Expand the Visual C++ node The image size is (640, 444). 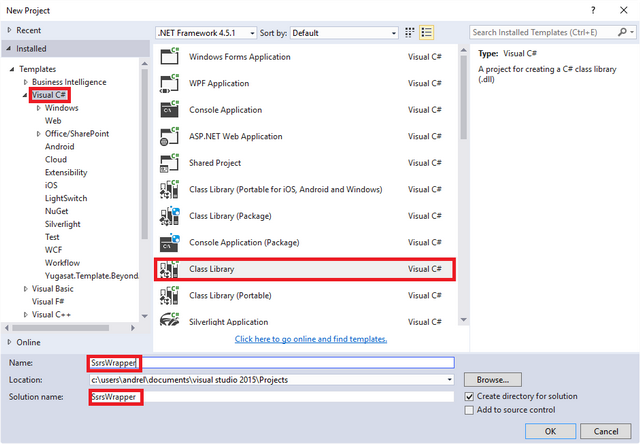[26, 315]
